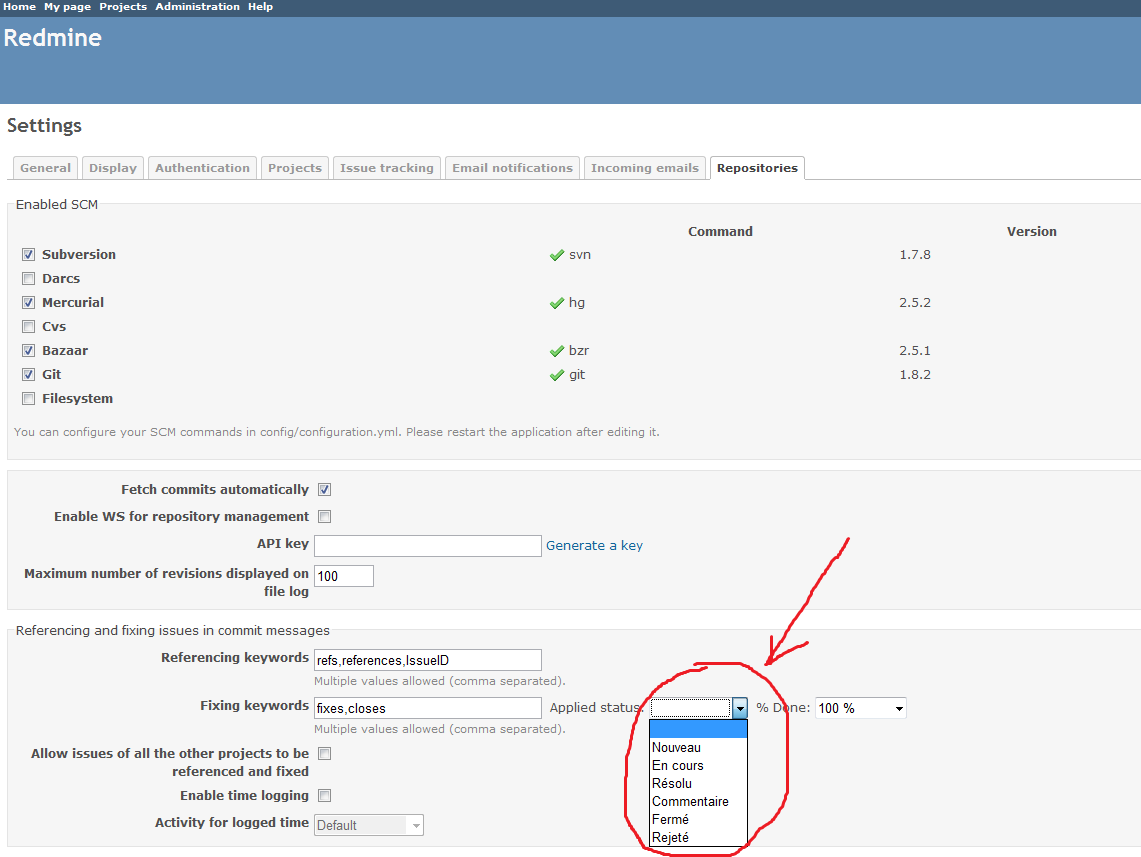The width and height of the screenshot is (1141, 857).
Task: Collapse the Applied status dropdown arrow
Action: 739,708
